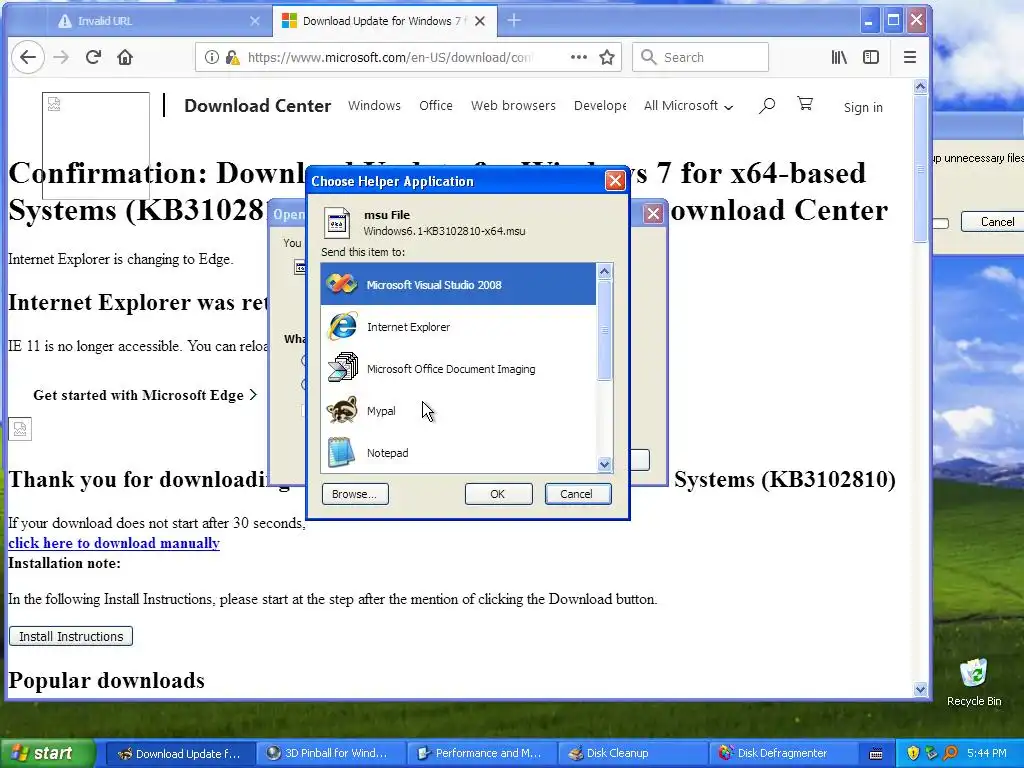Open the Library icon in toolbar
This screenshot has height=768, width=1024.
tap(839, 57)
